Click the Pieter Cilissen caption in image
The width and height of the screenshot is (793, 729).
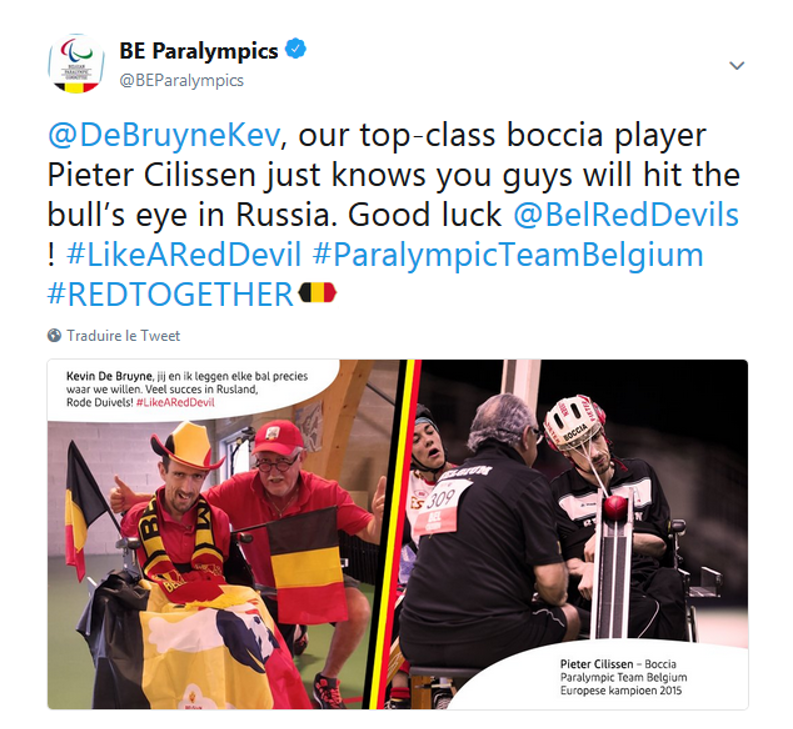[x=623, y=677]
